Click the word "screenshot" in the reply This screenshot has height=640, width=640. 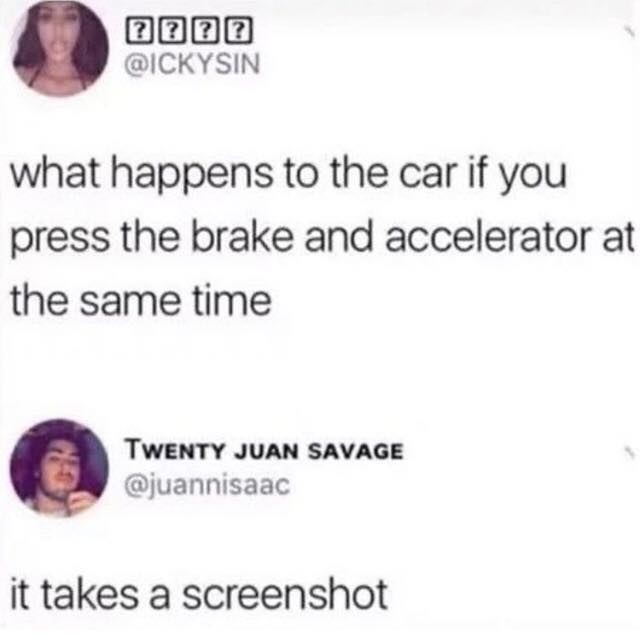point(284,594)
